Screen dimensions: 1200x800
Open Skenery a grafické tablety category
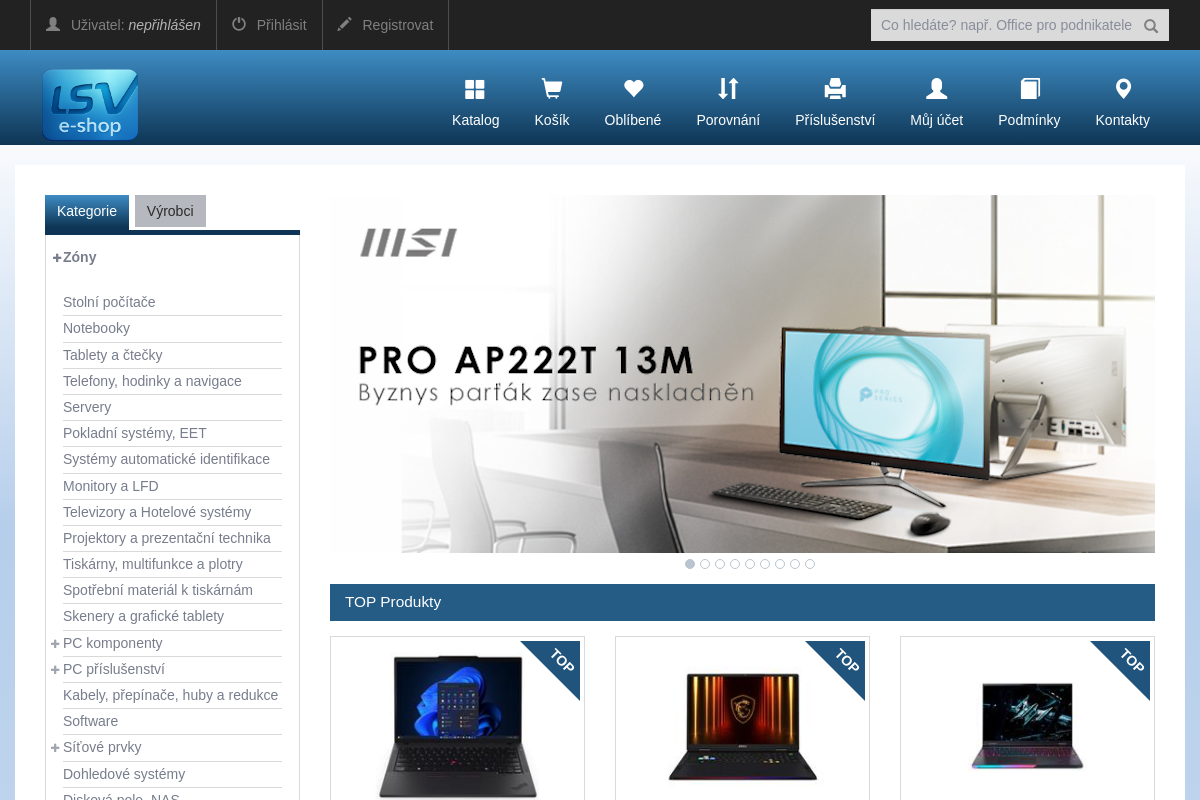pos(143,616)
